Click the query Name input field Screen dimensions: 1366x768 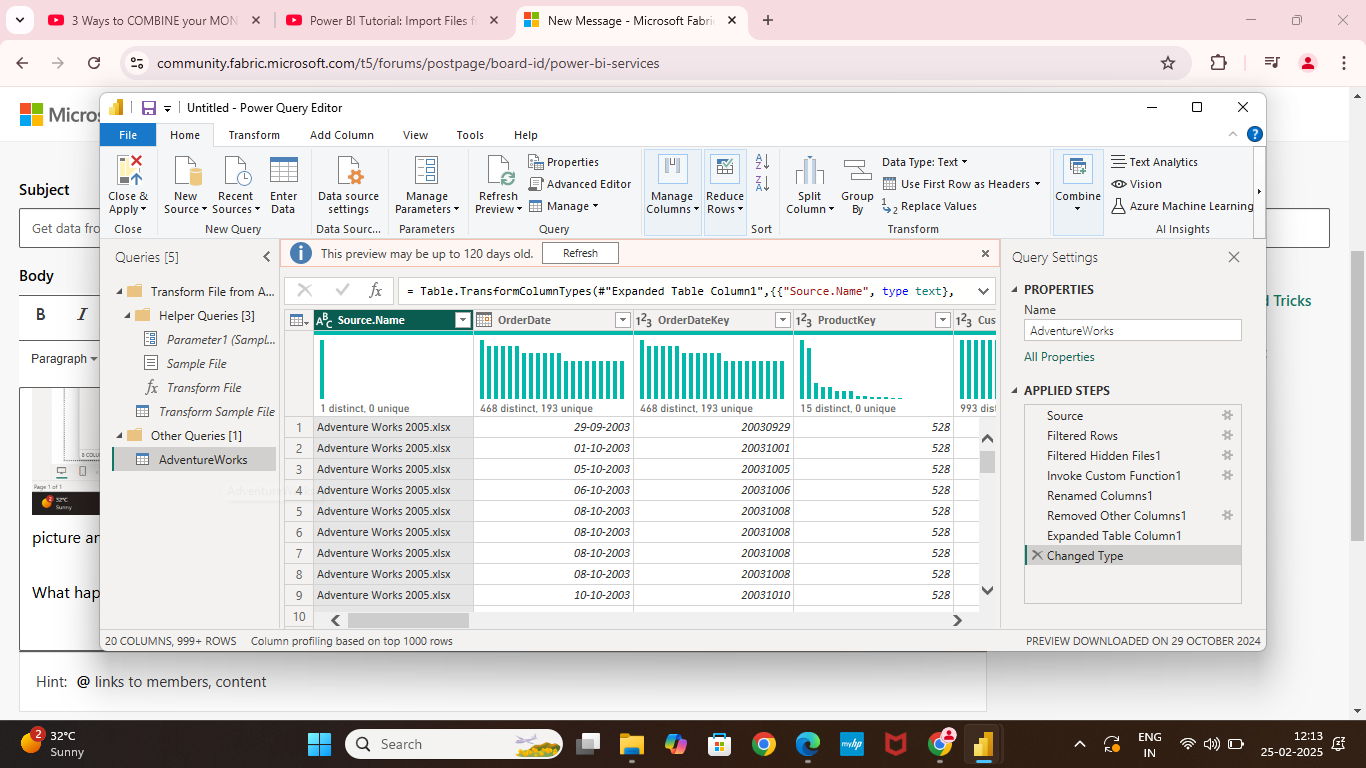click(x=1133, y=330)
